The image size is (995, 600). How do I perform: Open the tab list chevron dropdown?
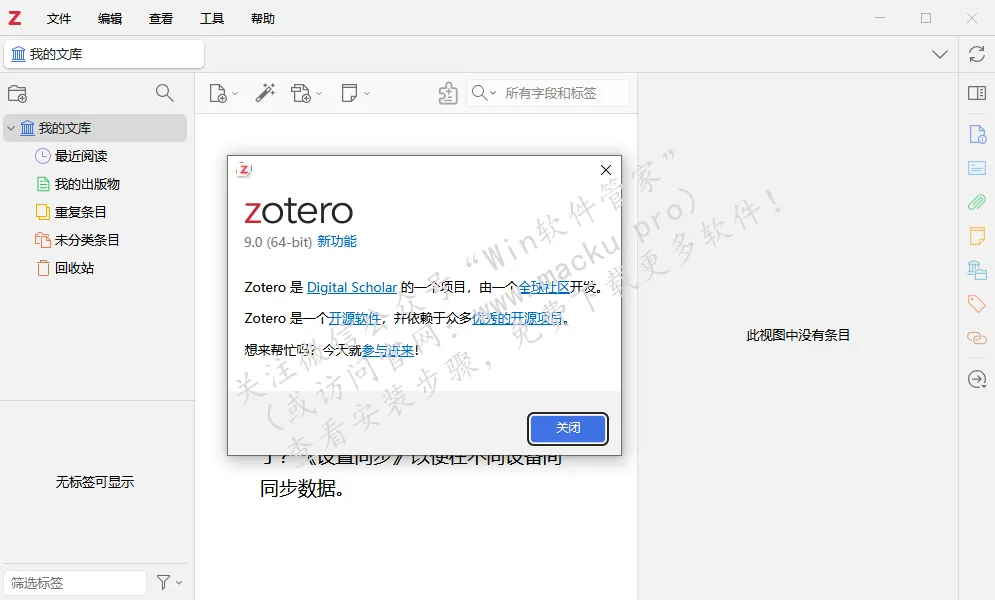tap(940, 55)
